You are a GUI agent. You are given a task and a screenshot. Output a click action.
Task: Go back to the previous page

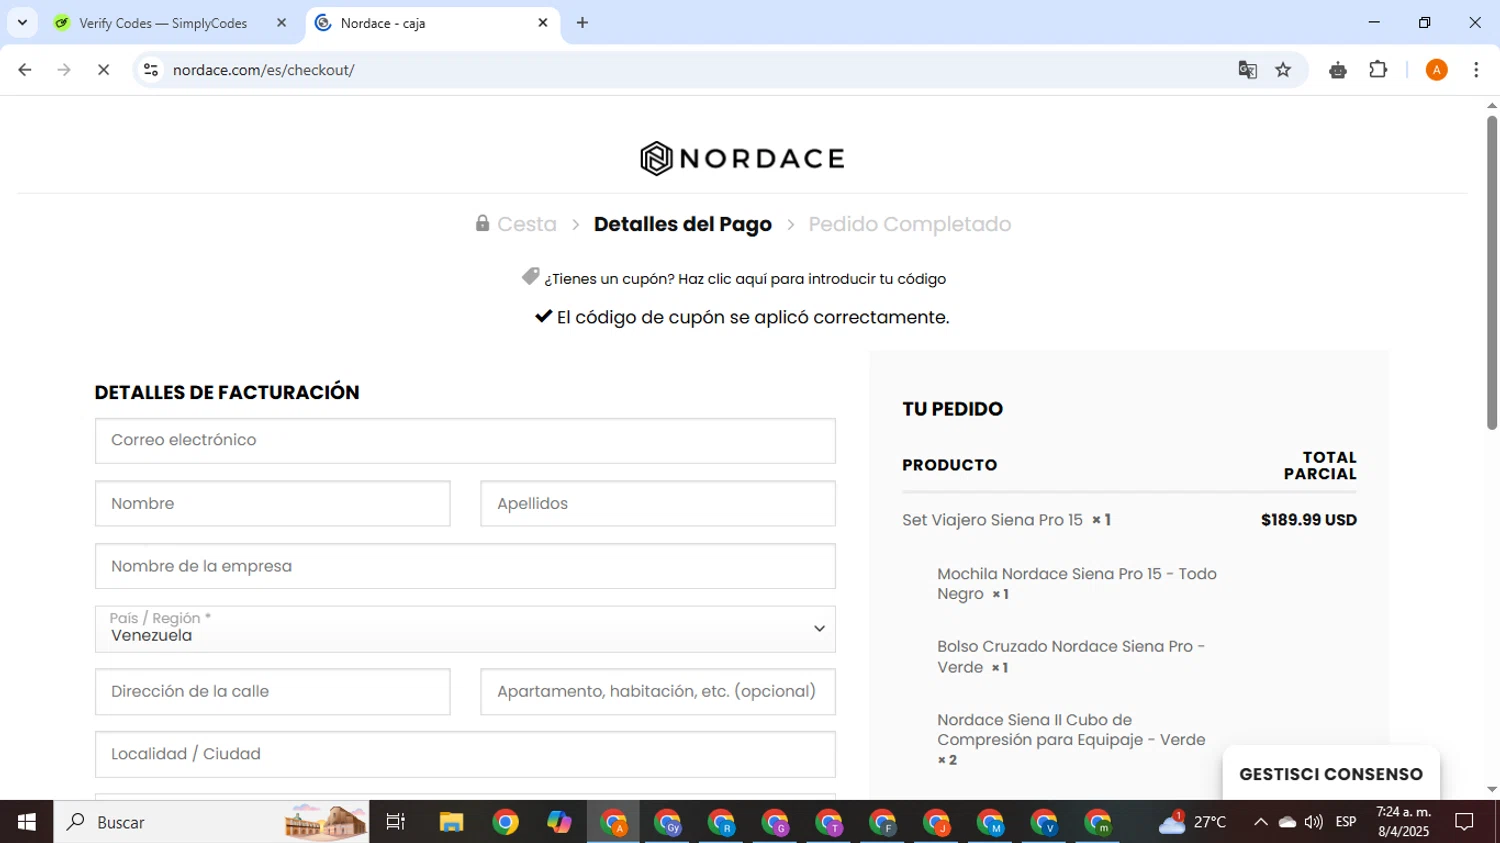pos(25,70)
